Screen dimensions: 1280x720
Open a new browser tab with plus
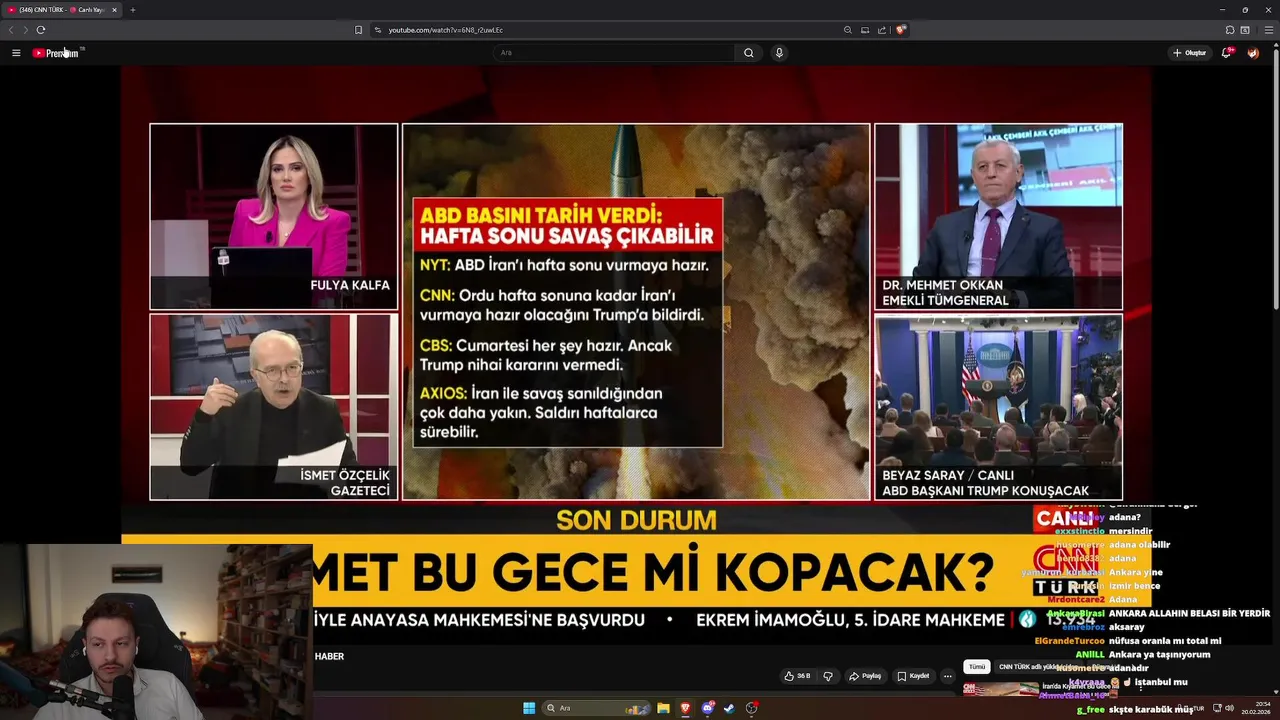[132, 10]
